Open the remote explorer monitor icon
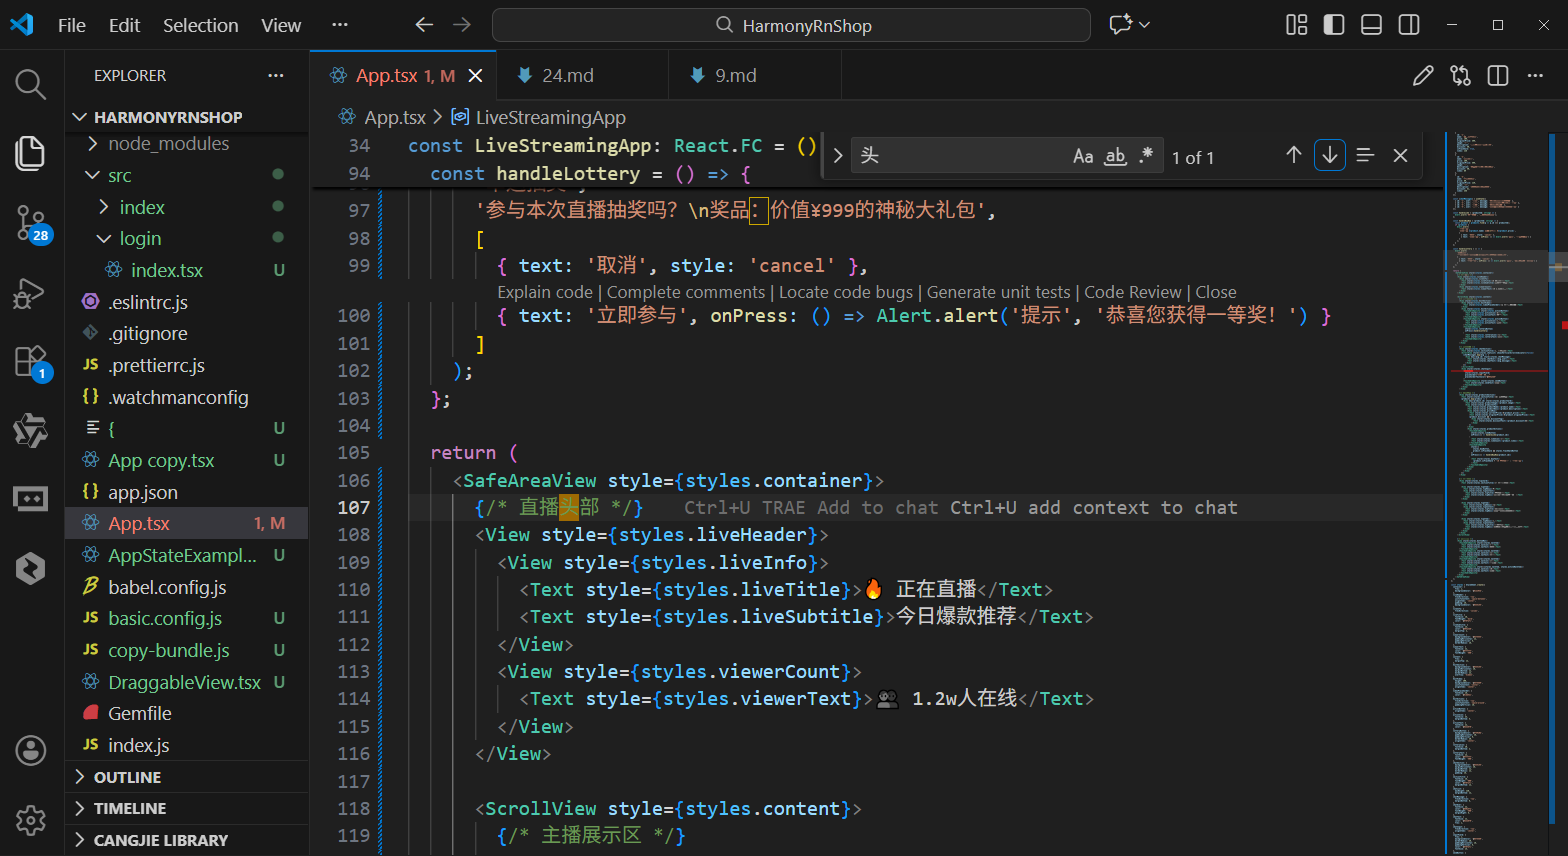The image size is (1568, 856). coord(31,498)
